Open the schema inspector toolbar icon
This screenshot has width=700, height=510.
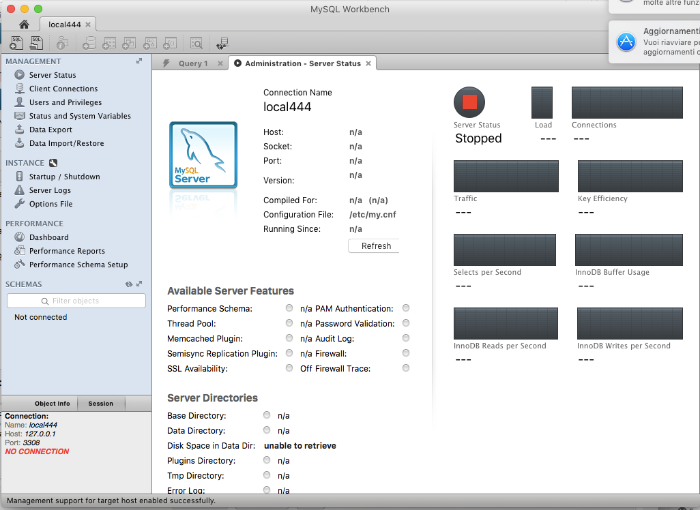pos(62,43)
